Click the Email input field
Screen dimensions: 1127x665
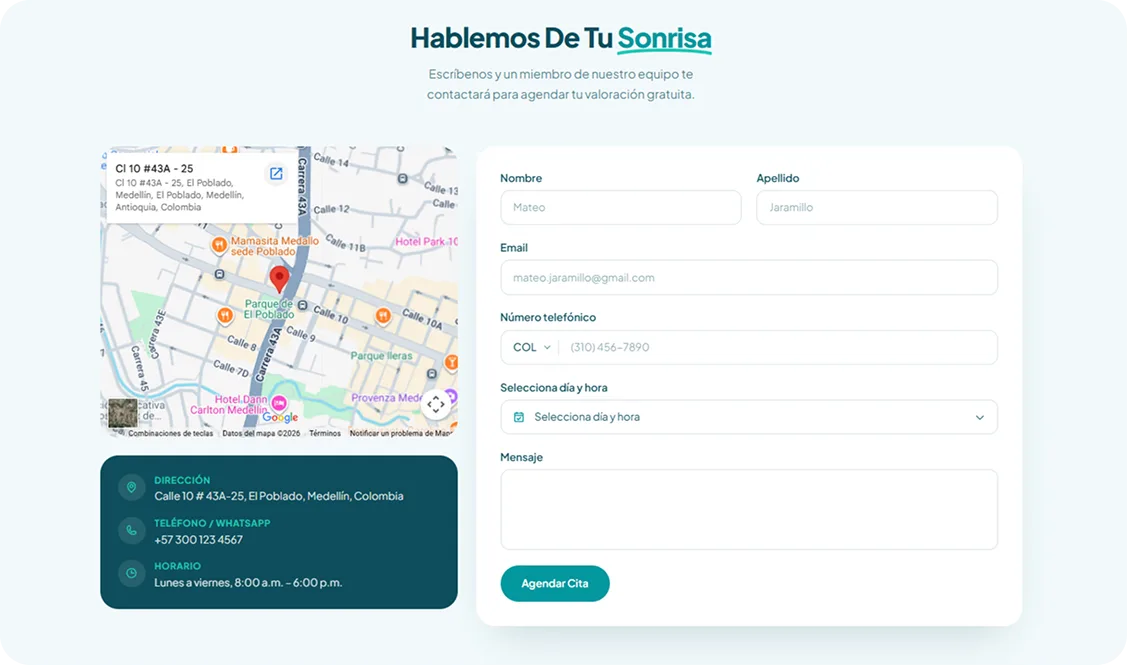point(749,278)
